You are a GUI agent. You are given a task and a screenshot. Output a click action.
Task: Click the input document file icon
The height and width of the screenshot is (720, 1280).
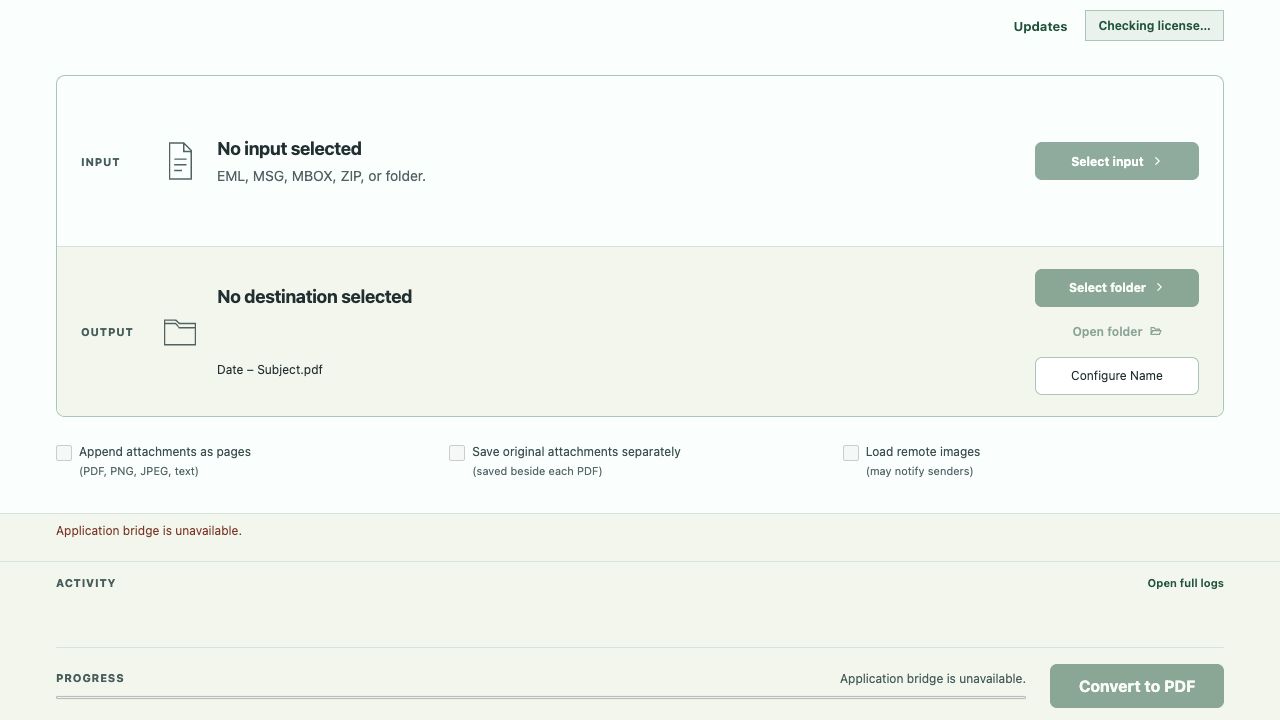point(180,161)
